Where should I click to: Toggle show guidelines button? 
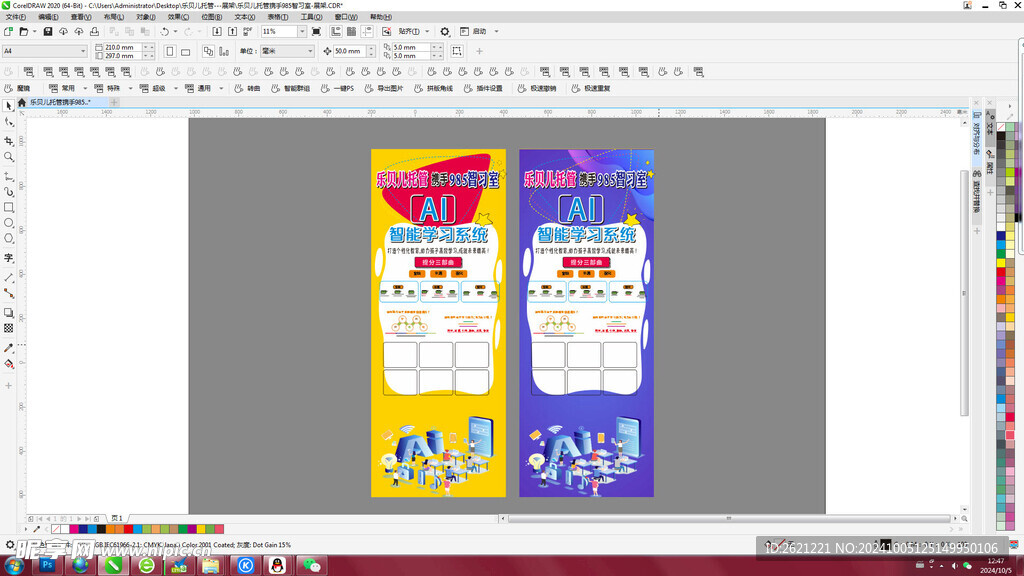pyautogui.click(x=367, y=31)
